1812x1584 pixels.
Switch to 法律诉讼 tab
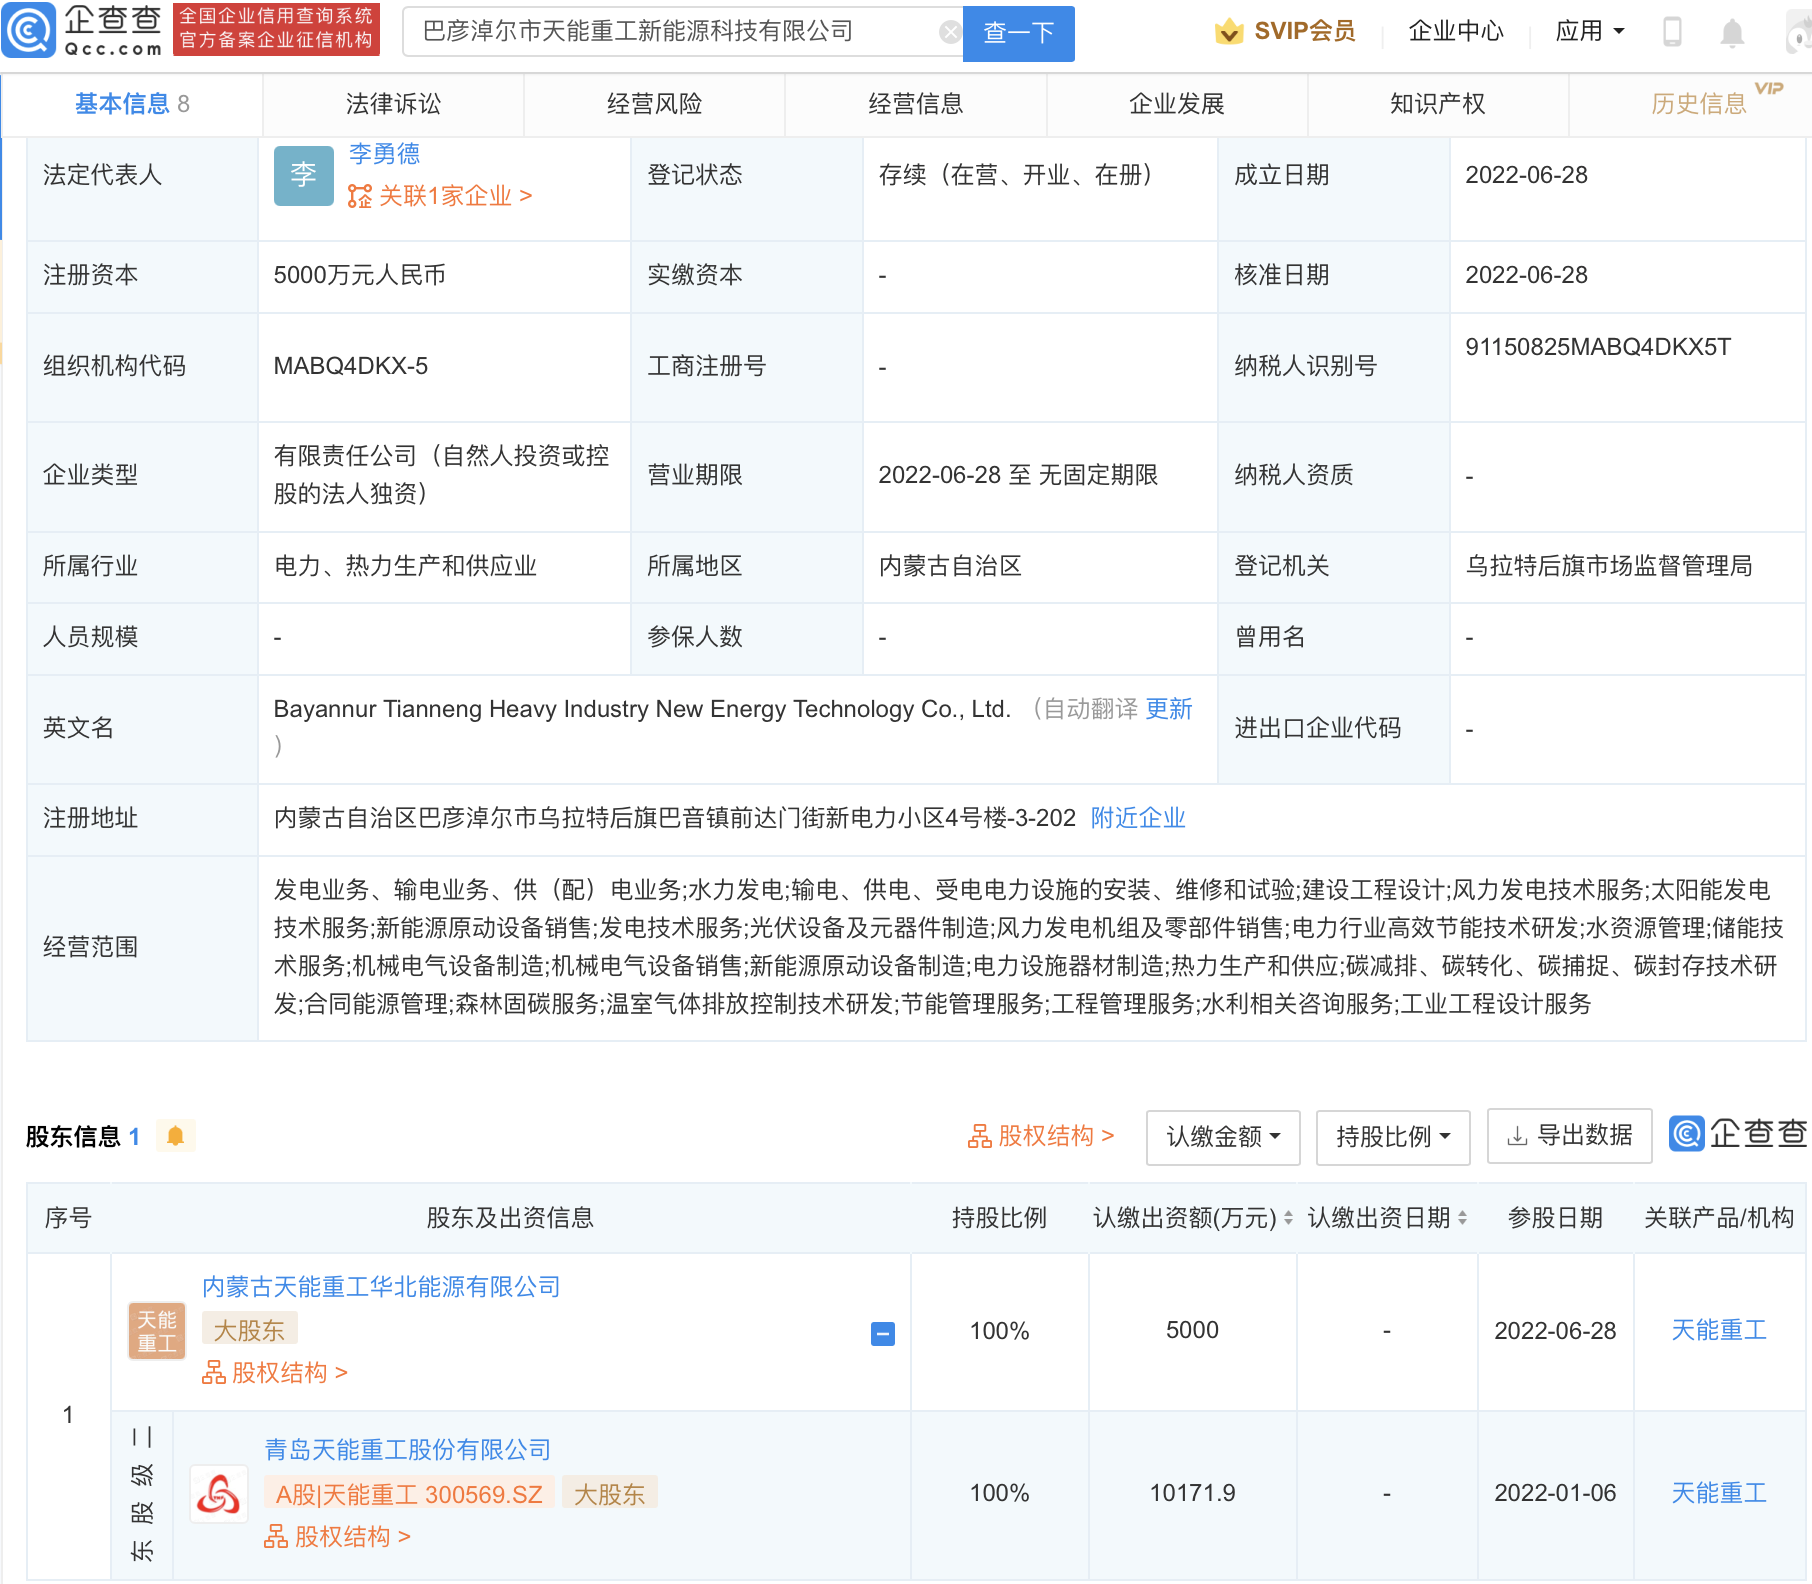pyautogui.click(x=393, y=104)
